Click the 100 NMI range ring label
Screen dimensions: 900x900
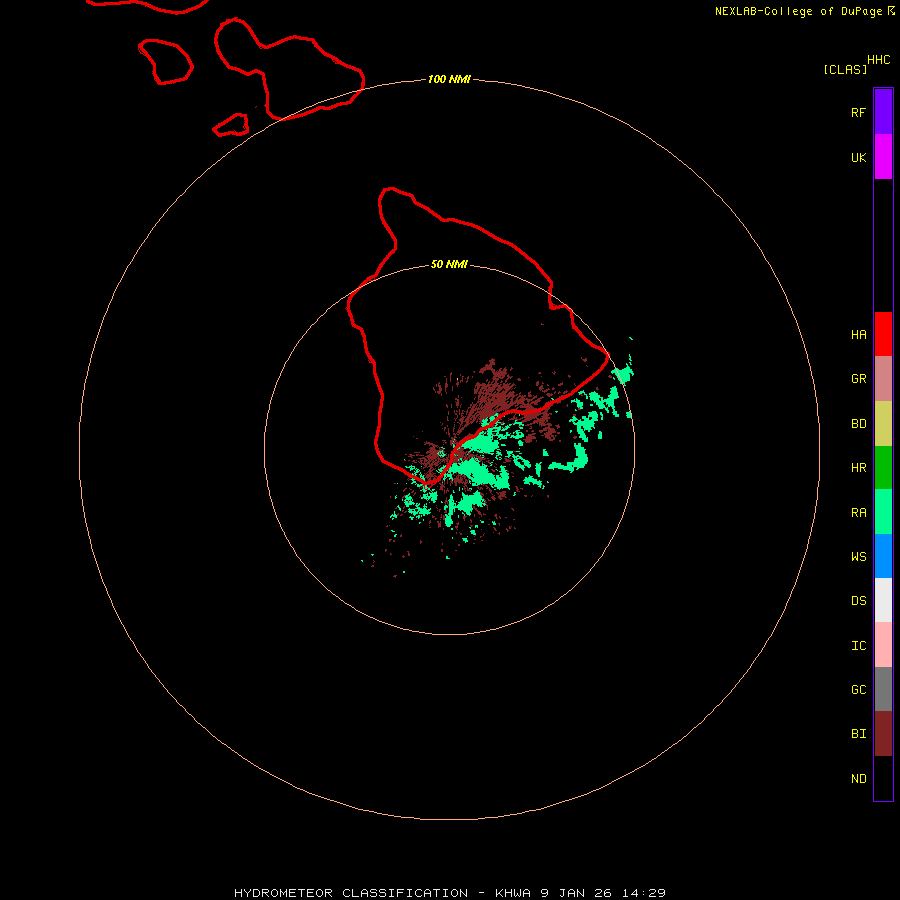(x=449, y=79)
